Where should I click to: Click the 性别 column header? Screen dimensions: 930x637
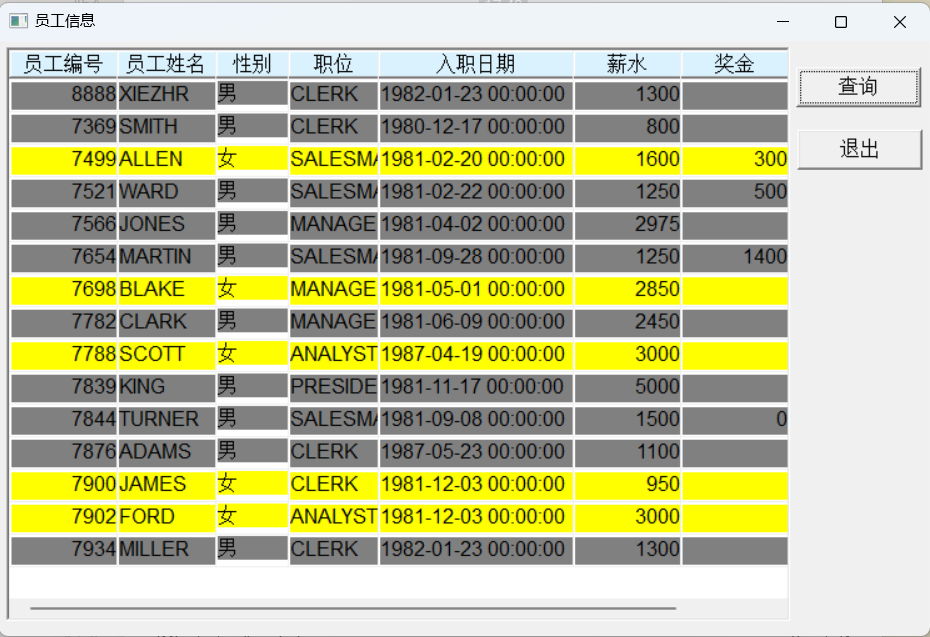click(253, 64)
